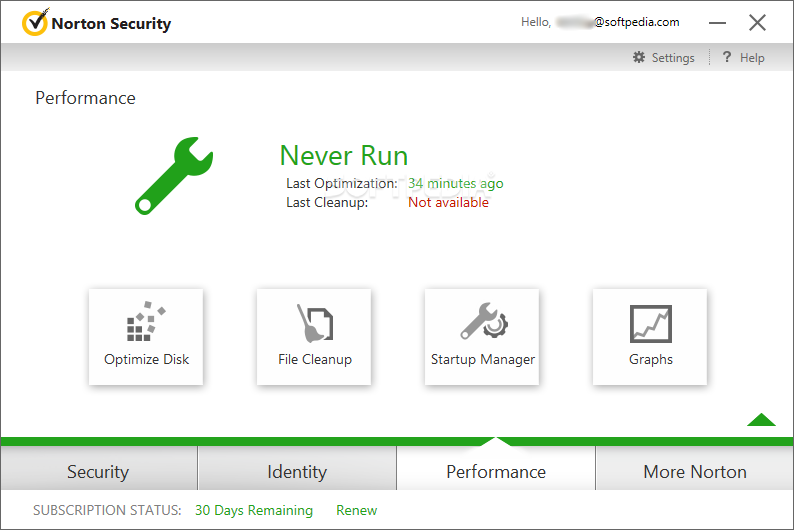
Task: Click the Never Run status heading
Action: coord(344,155)
